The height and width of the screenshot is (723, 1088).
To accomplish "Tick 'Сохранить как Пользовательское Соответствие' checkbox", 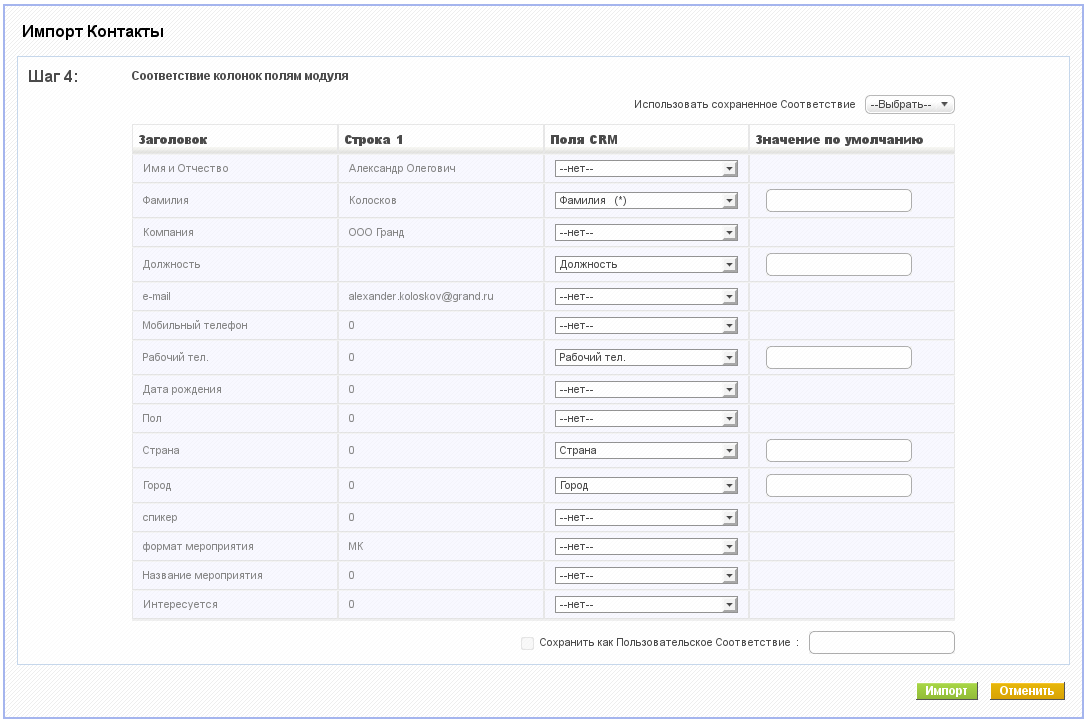I will (x=527, y=643).
